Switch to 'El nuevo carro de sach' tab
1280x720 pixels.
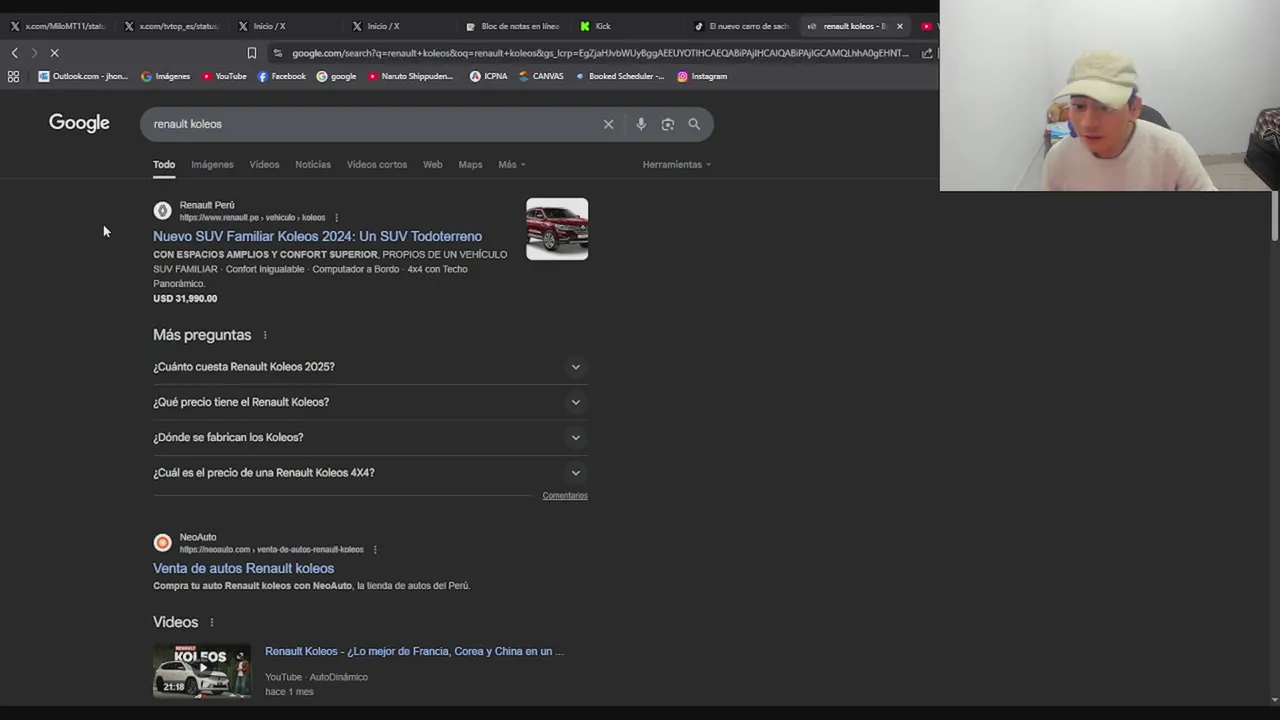pyautogui.click(x=741, y=26)
